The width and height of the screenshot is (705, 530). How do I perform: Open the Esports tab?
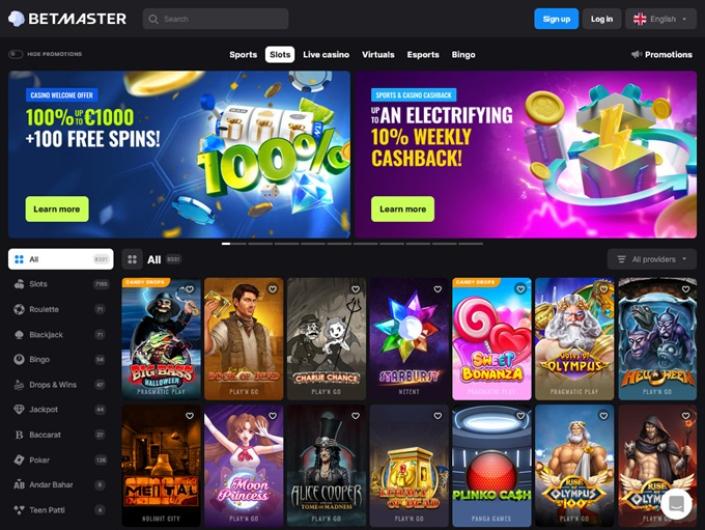tap(423, 54)
